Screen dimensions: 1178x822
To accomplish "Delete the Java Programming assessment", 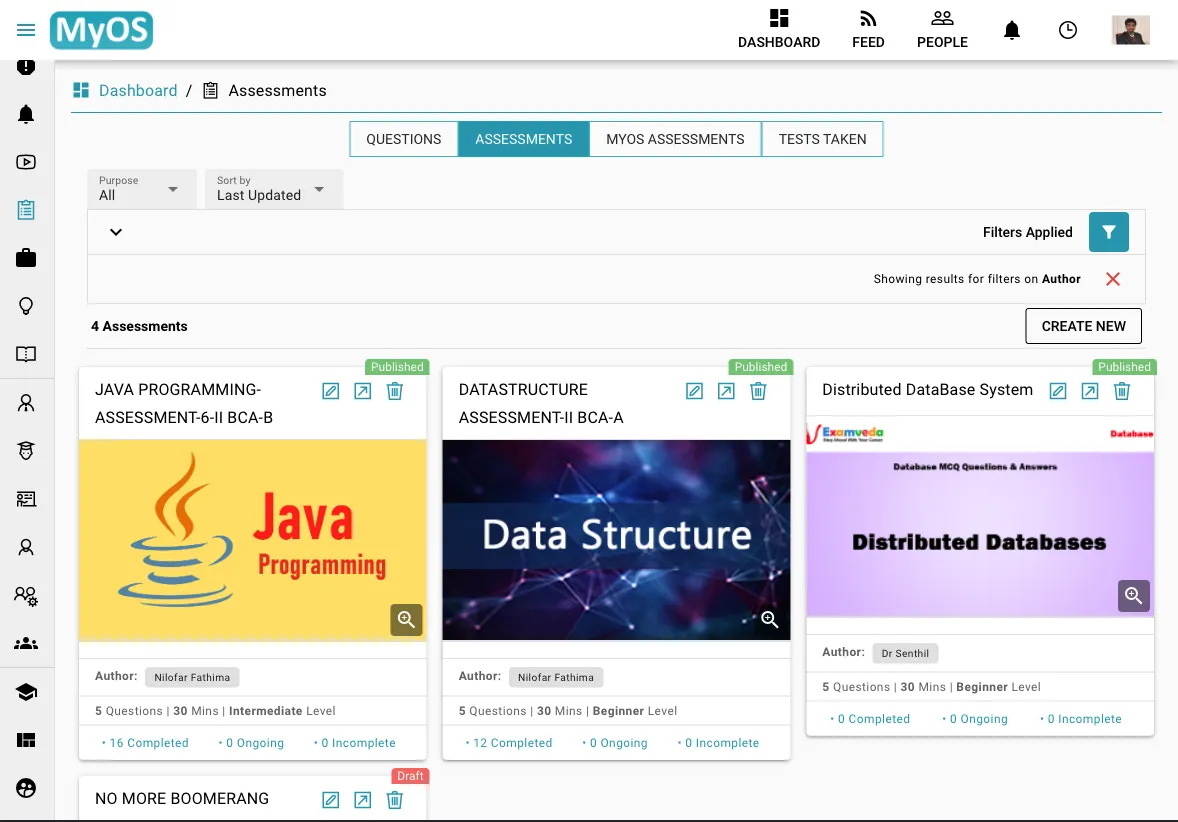I will [394, 391].
